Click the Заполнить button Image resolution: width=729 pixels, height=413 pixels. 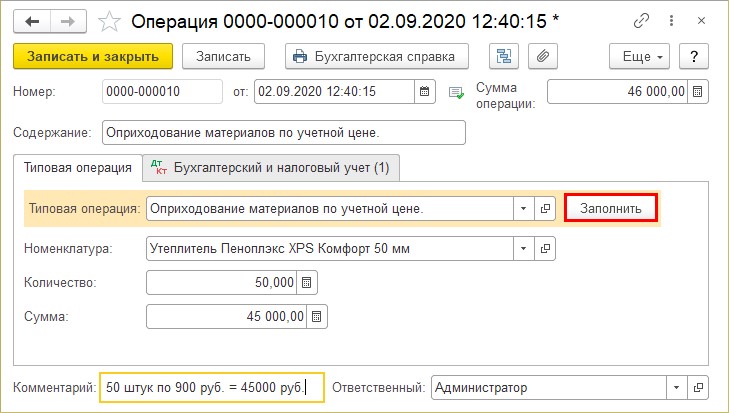pyautogui.click(x=610, y=208)
